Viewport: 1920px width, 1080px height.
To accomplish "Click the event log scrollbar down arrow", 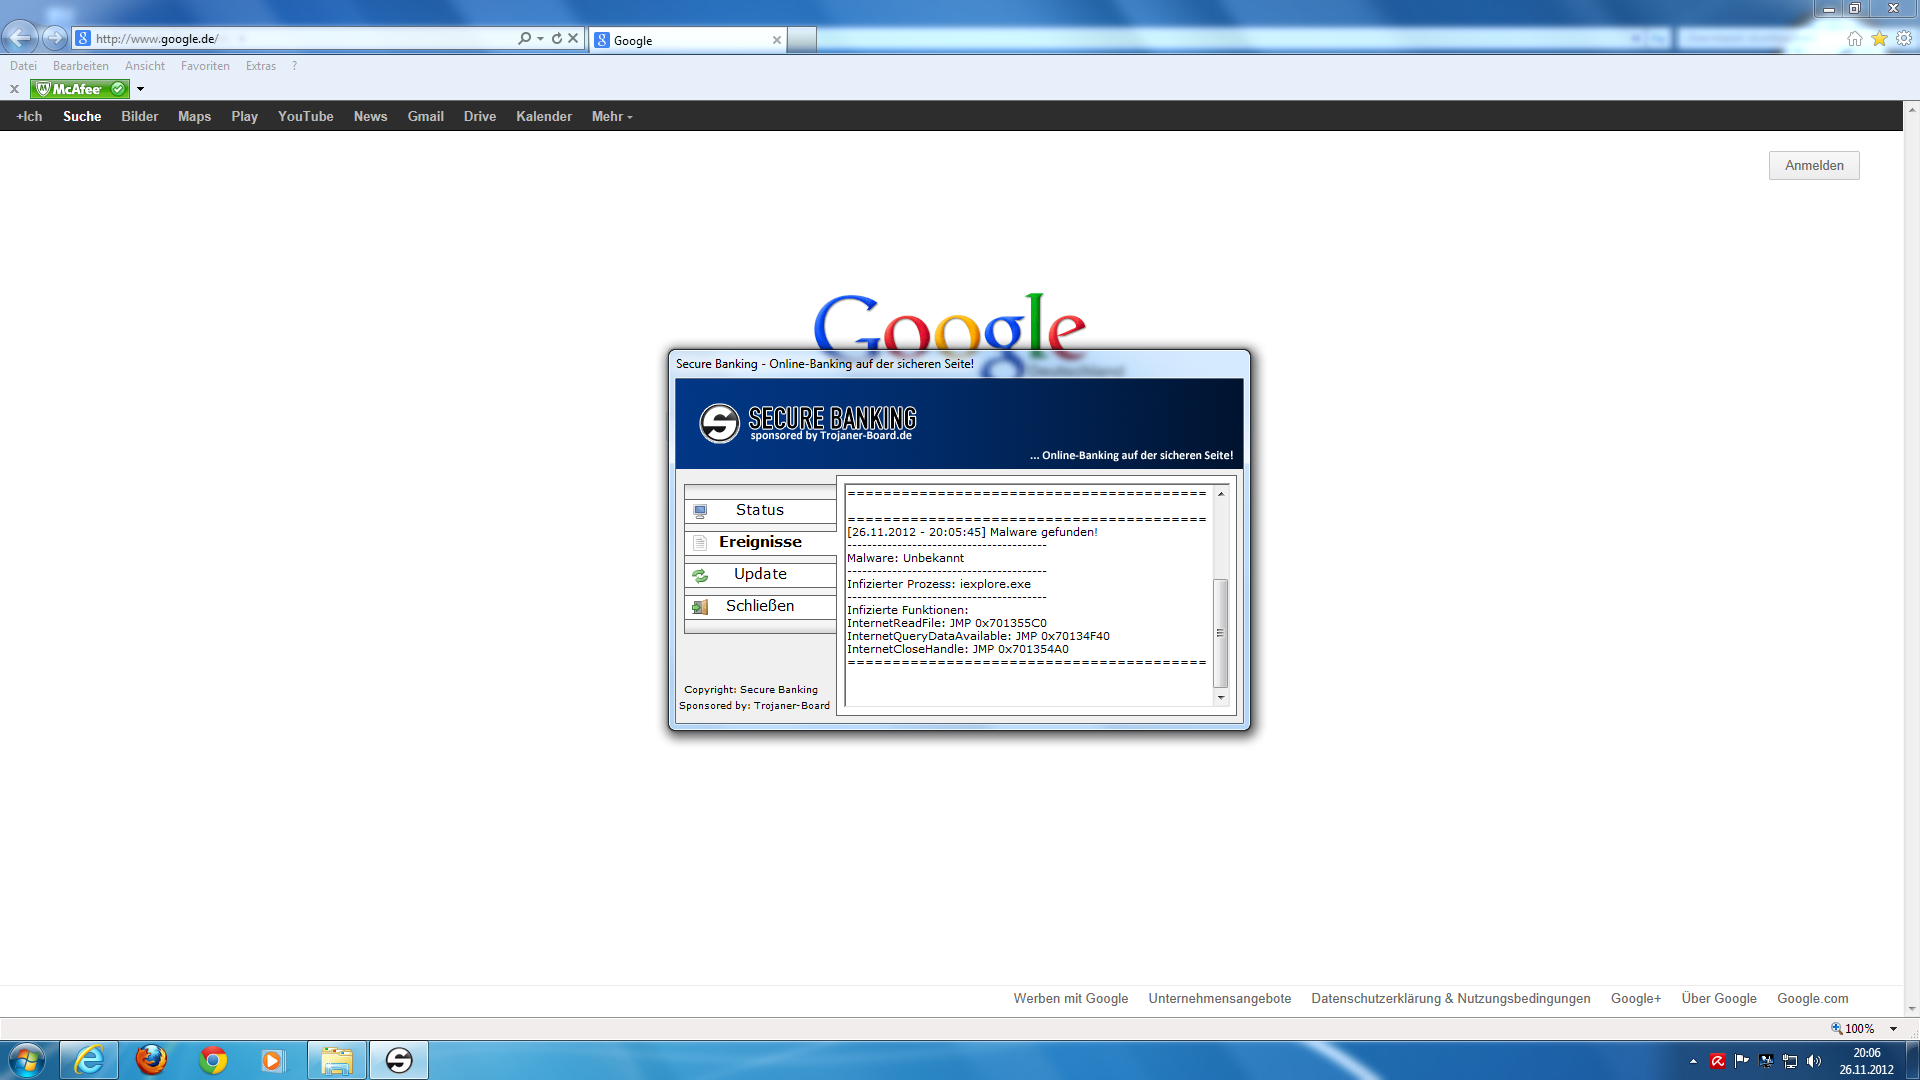I will coord(1220,698).
